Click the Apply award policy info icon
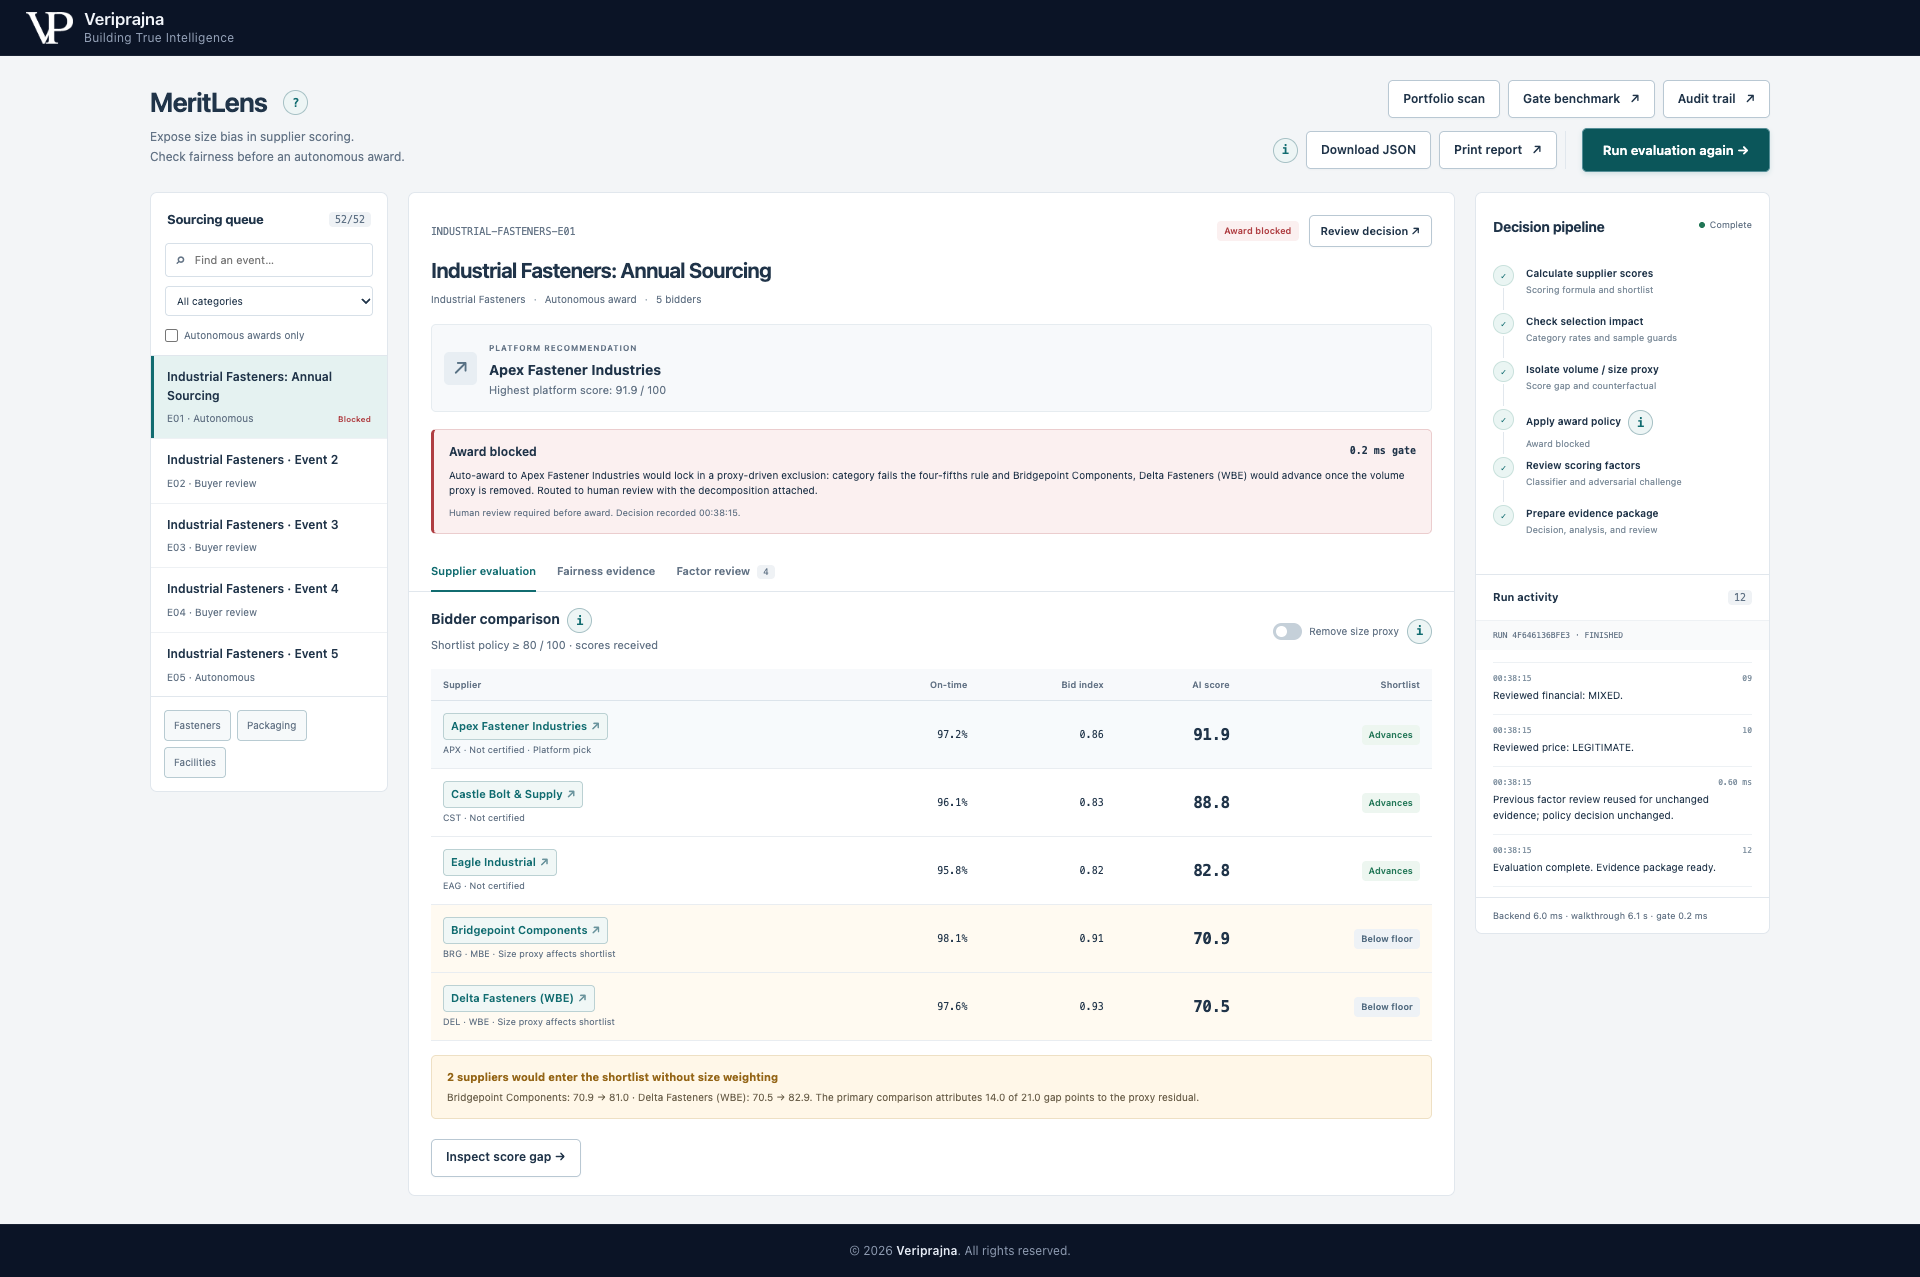 1640,422
